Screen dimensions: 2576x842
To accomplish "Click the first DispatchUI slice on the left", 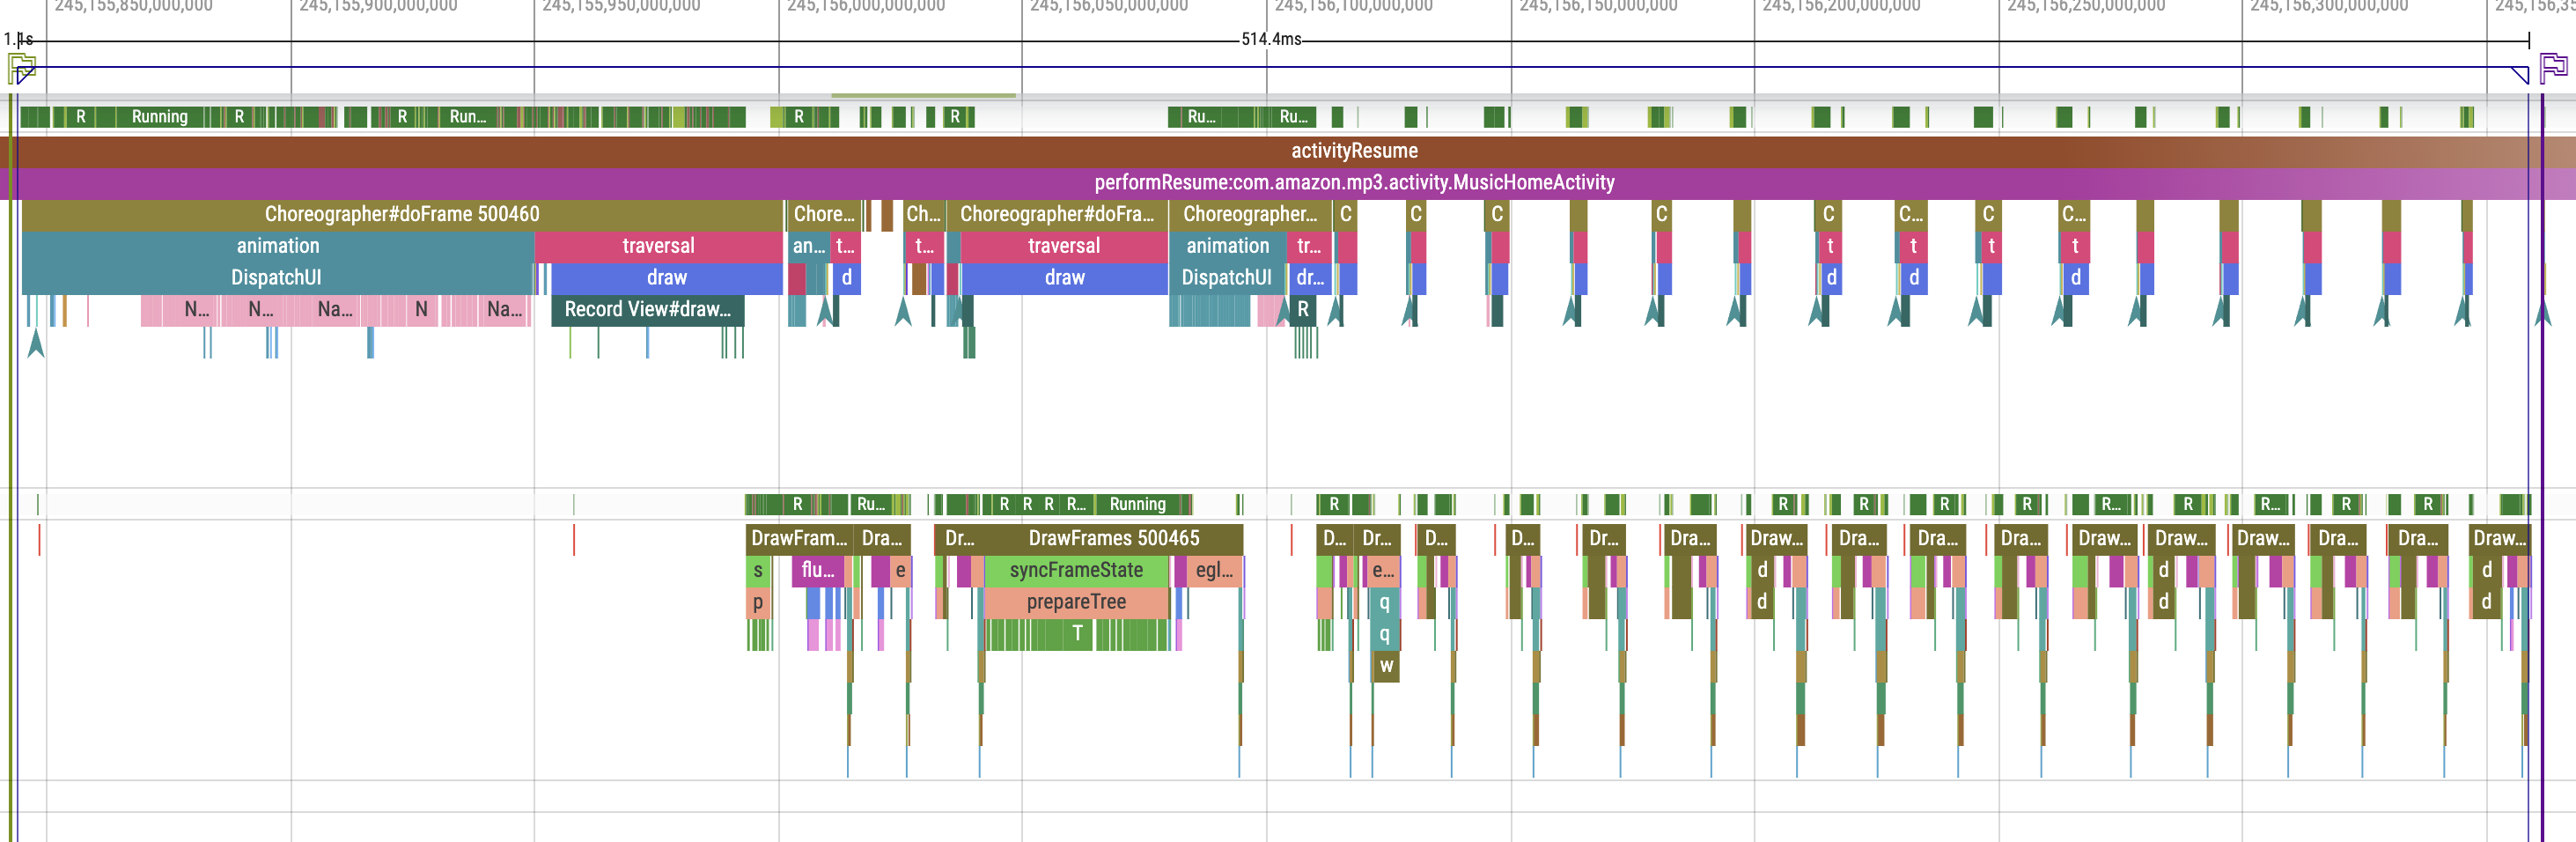I will click(276, 278).
